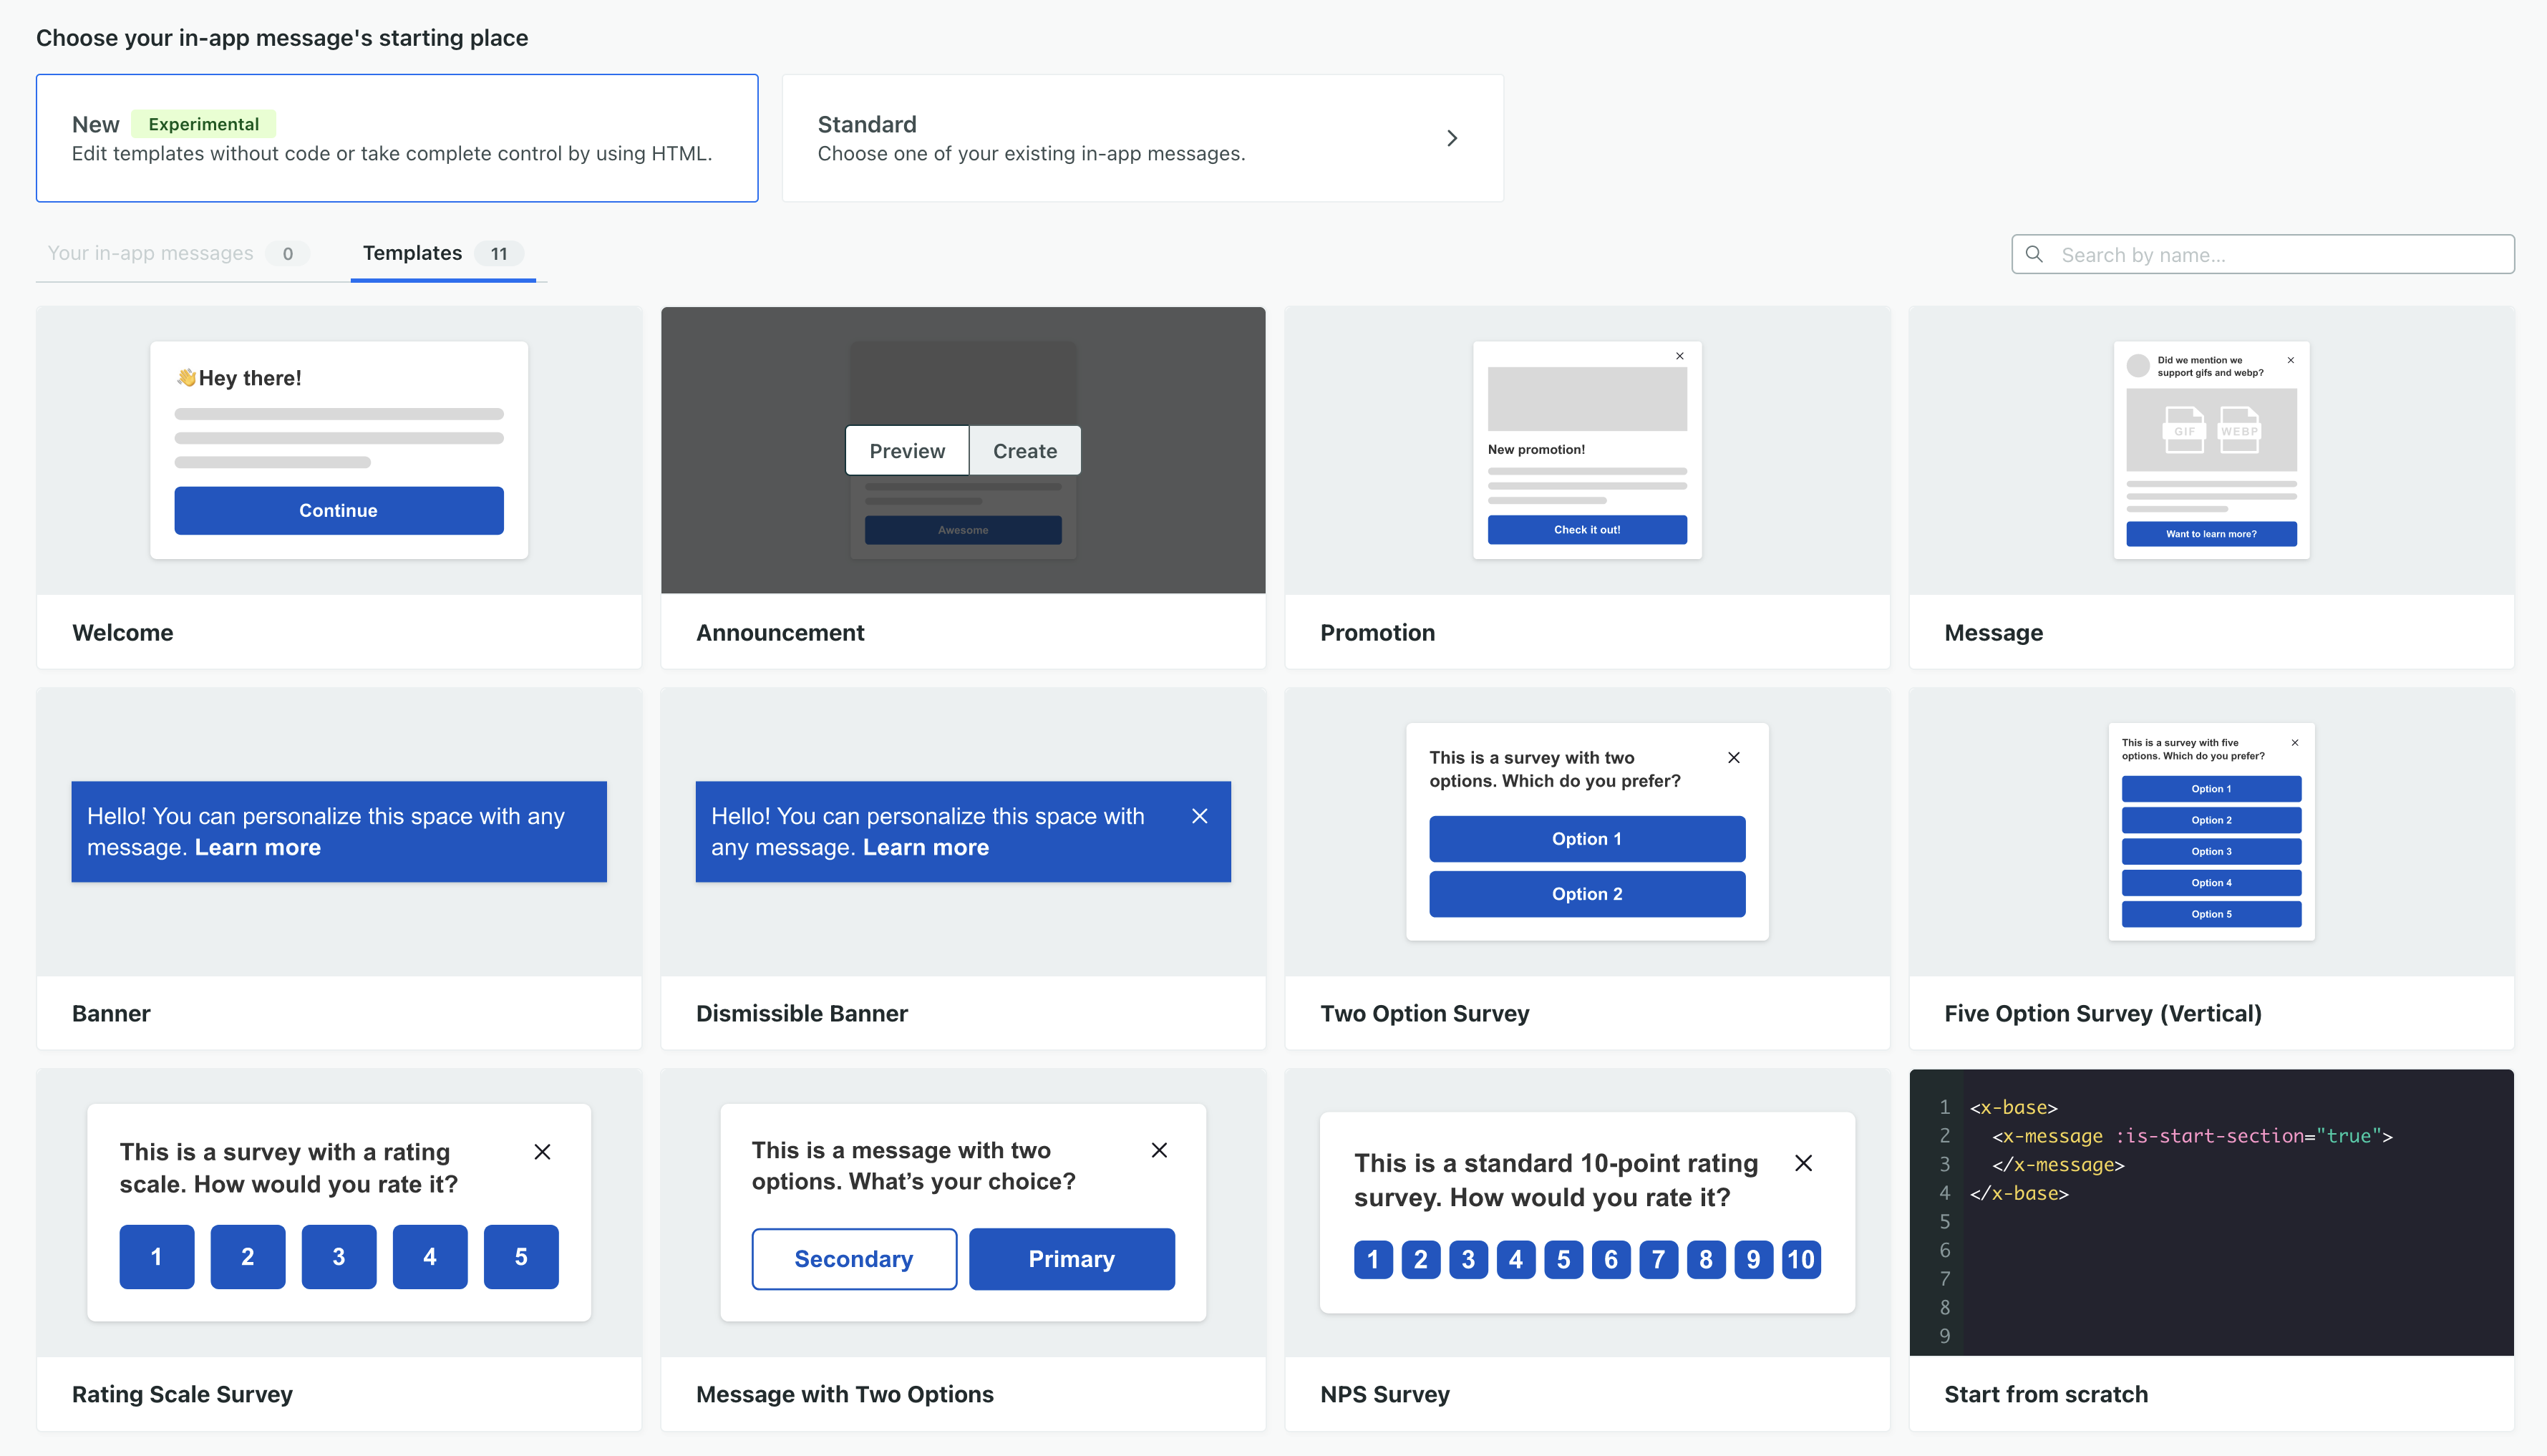Click the X on the Two Option Survey preview
The image size is (2547, 1456).
pyautogui.click(x=1734, y=758)
